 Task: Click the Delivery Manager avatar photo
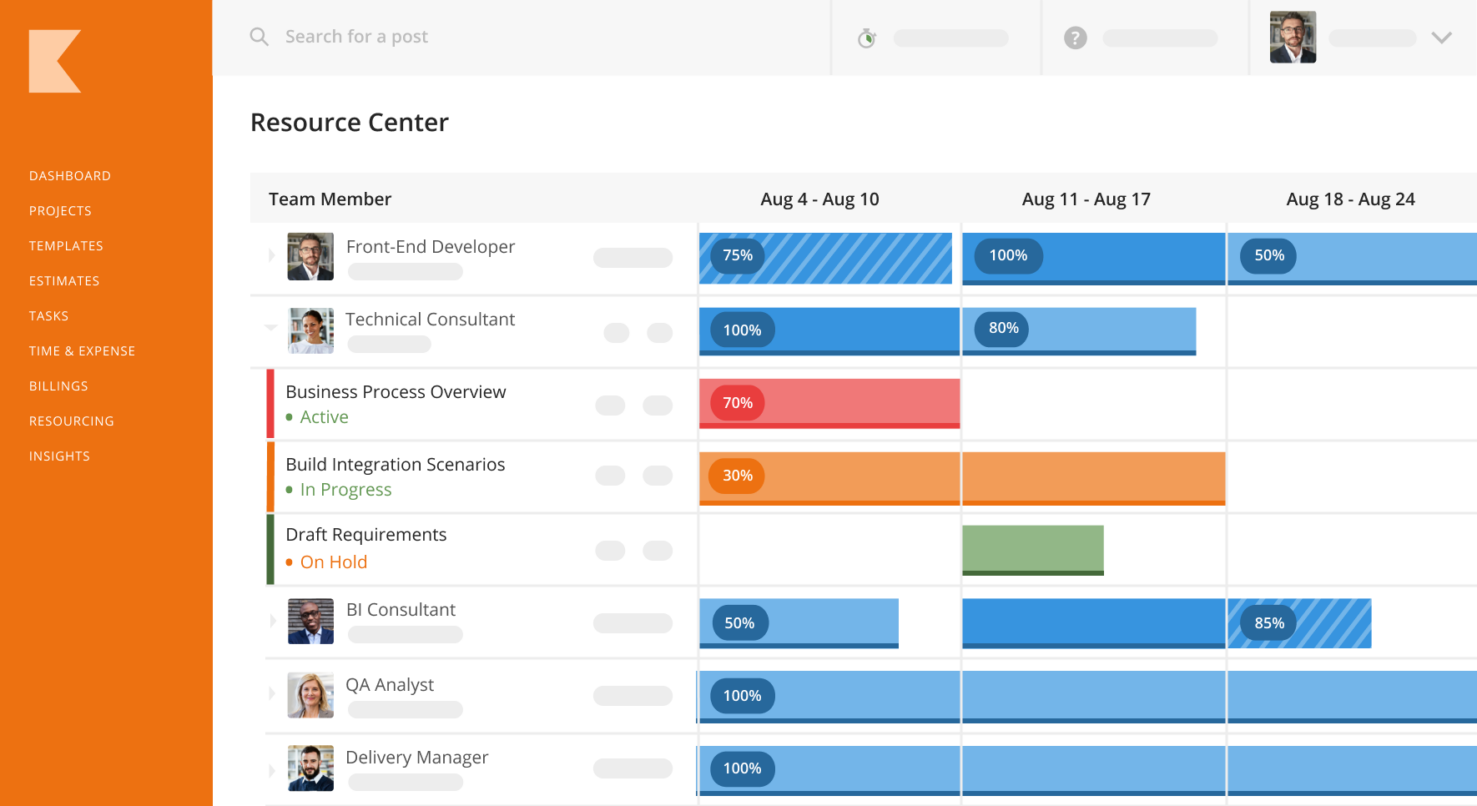pyautogui.click(x=310, y=767)
